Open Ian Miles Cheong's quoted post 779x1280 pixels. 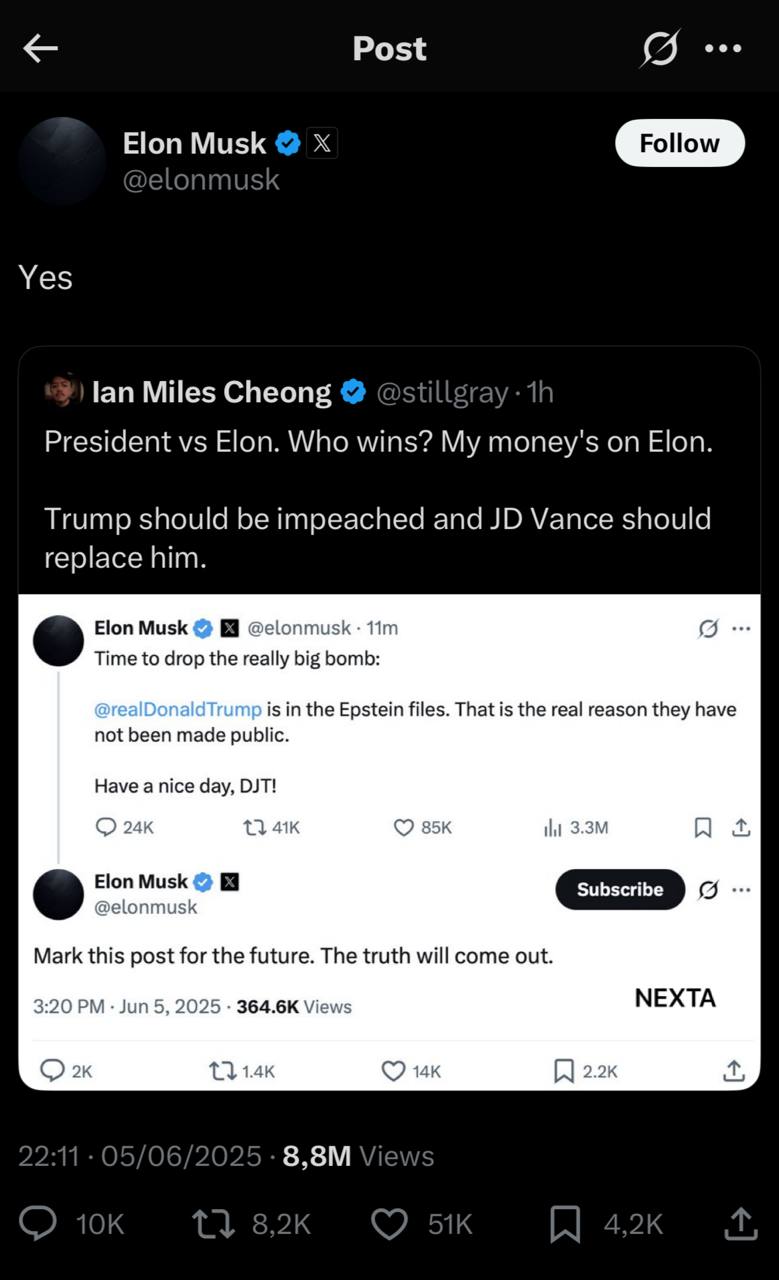click(378, 479)
